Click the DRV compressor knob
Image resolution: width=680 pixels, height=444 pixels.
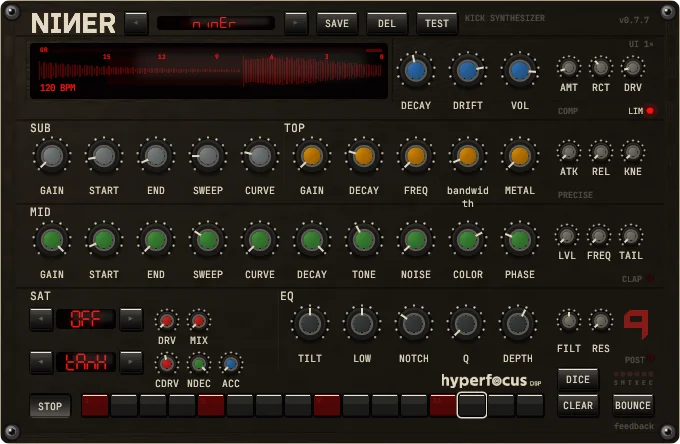tap(633, 68)
